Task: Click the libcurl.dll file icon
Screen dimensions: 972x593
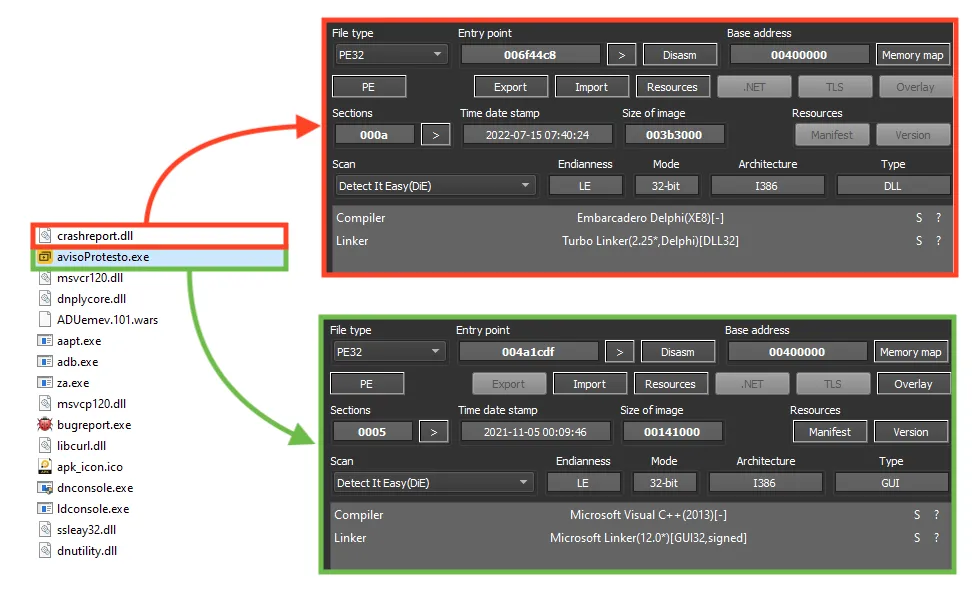Action: tap(45, 446)
